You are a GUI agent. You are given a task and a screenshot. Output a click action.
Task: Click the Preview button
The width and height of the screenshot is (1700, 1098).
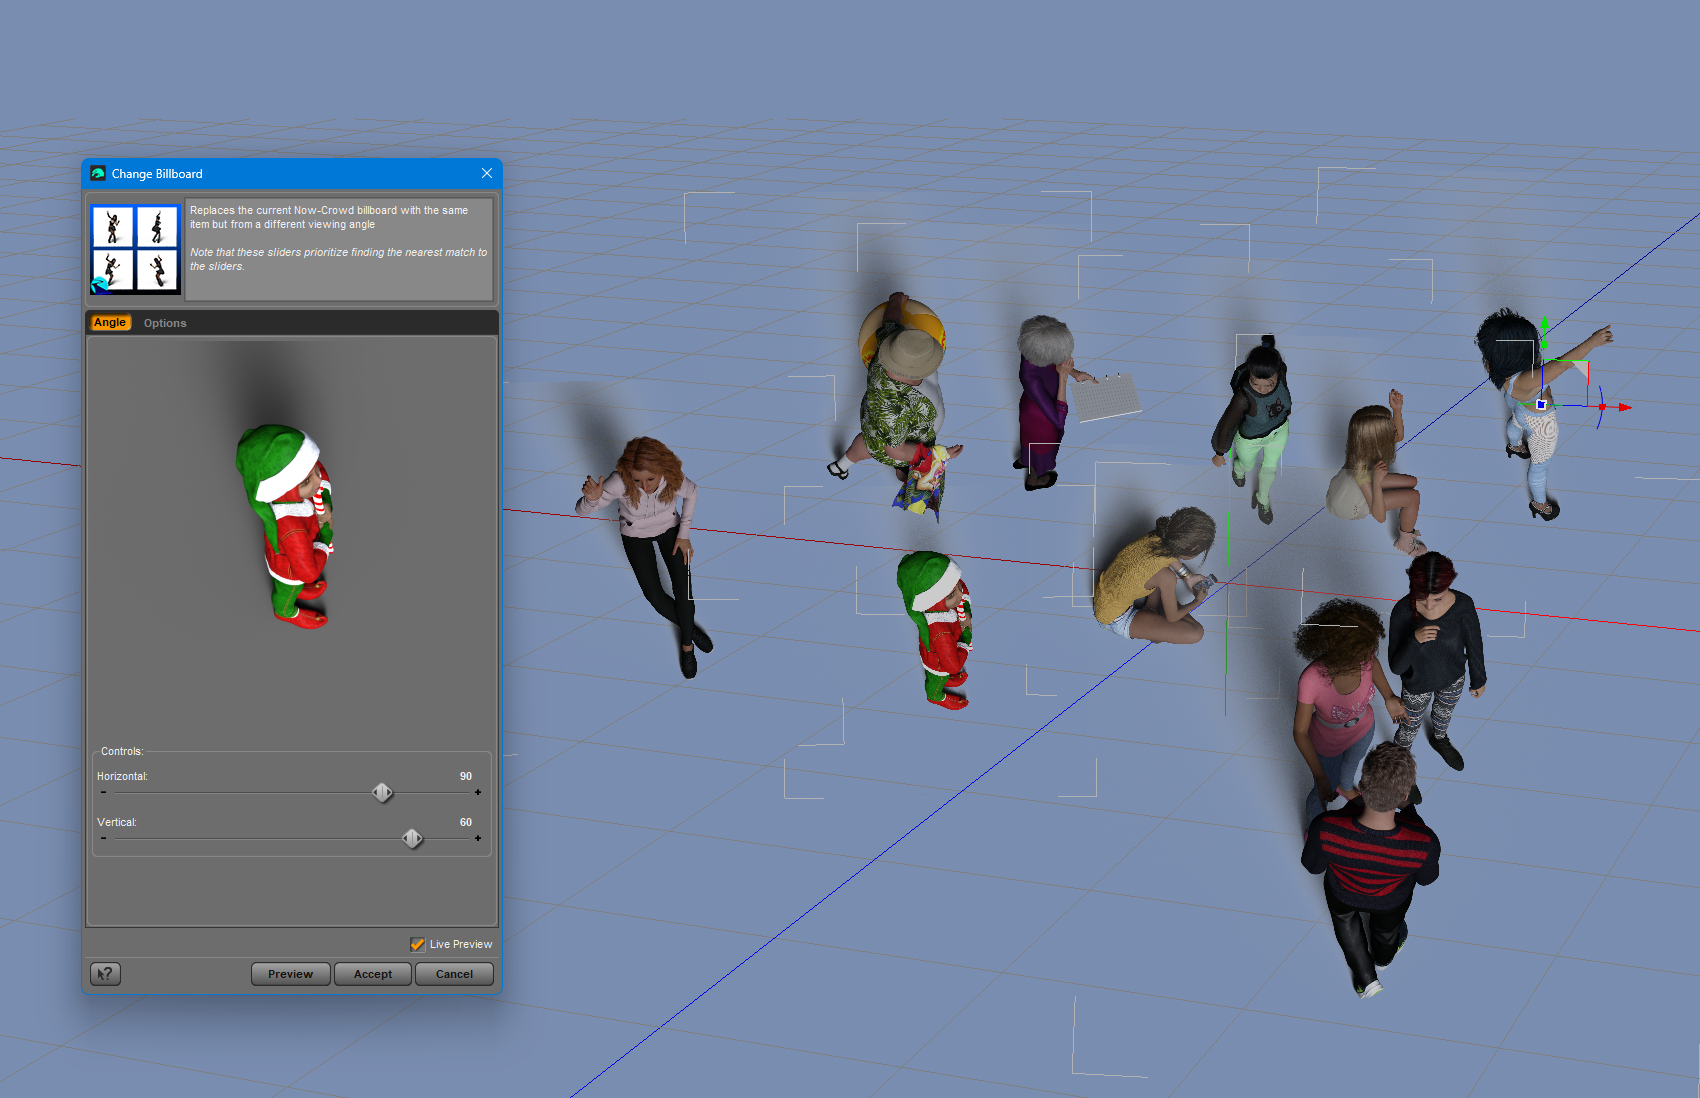click(291, 974)
